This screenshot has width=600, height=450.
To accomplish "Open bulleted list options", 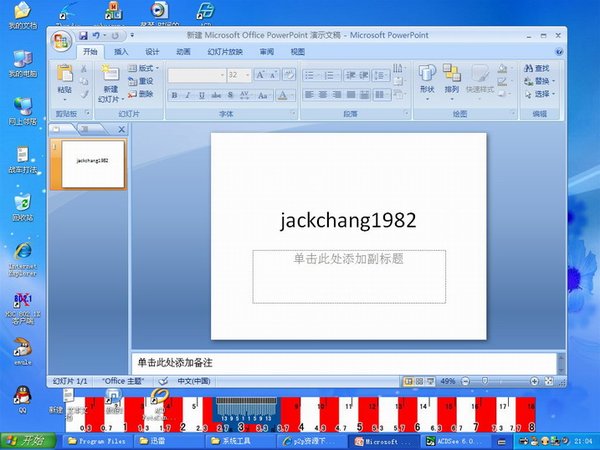I will click(x=312, y=75).
